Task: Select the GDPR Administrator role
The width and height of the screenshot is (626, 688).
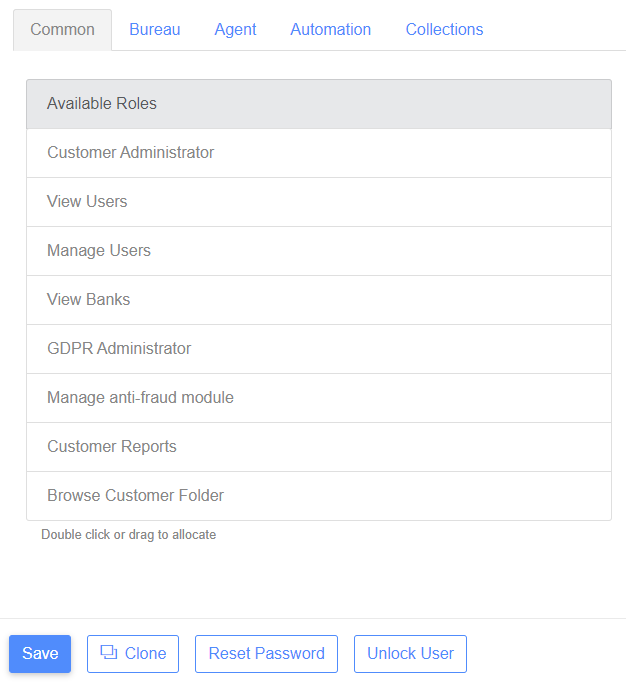Action: click(319, 349)
